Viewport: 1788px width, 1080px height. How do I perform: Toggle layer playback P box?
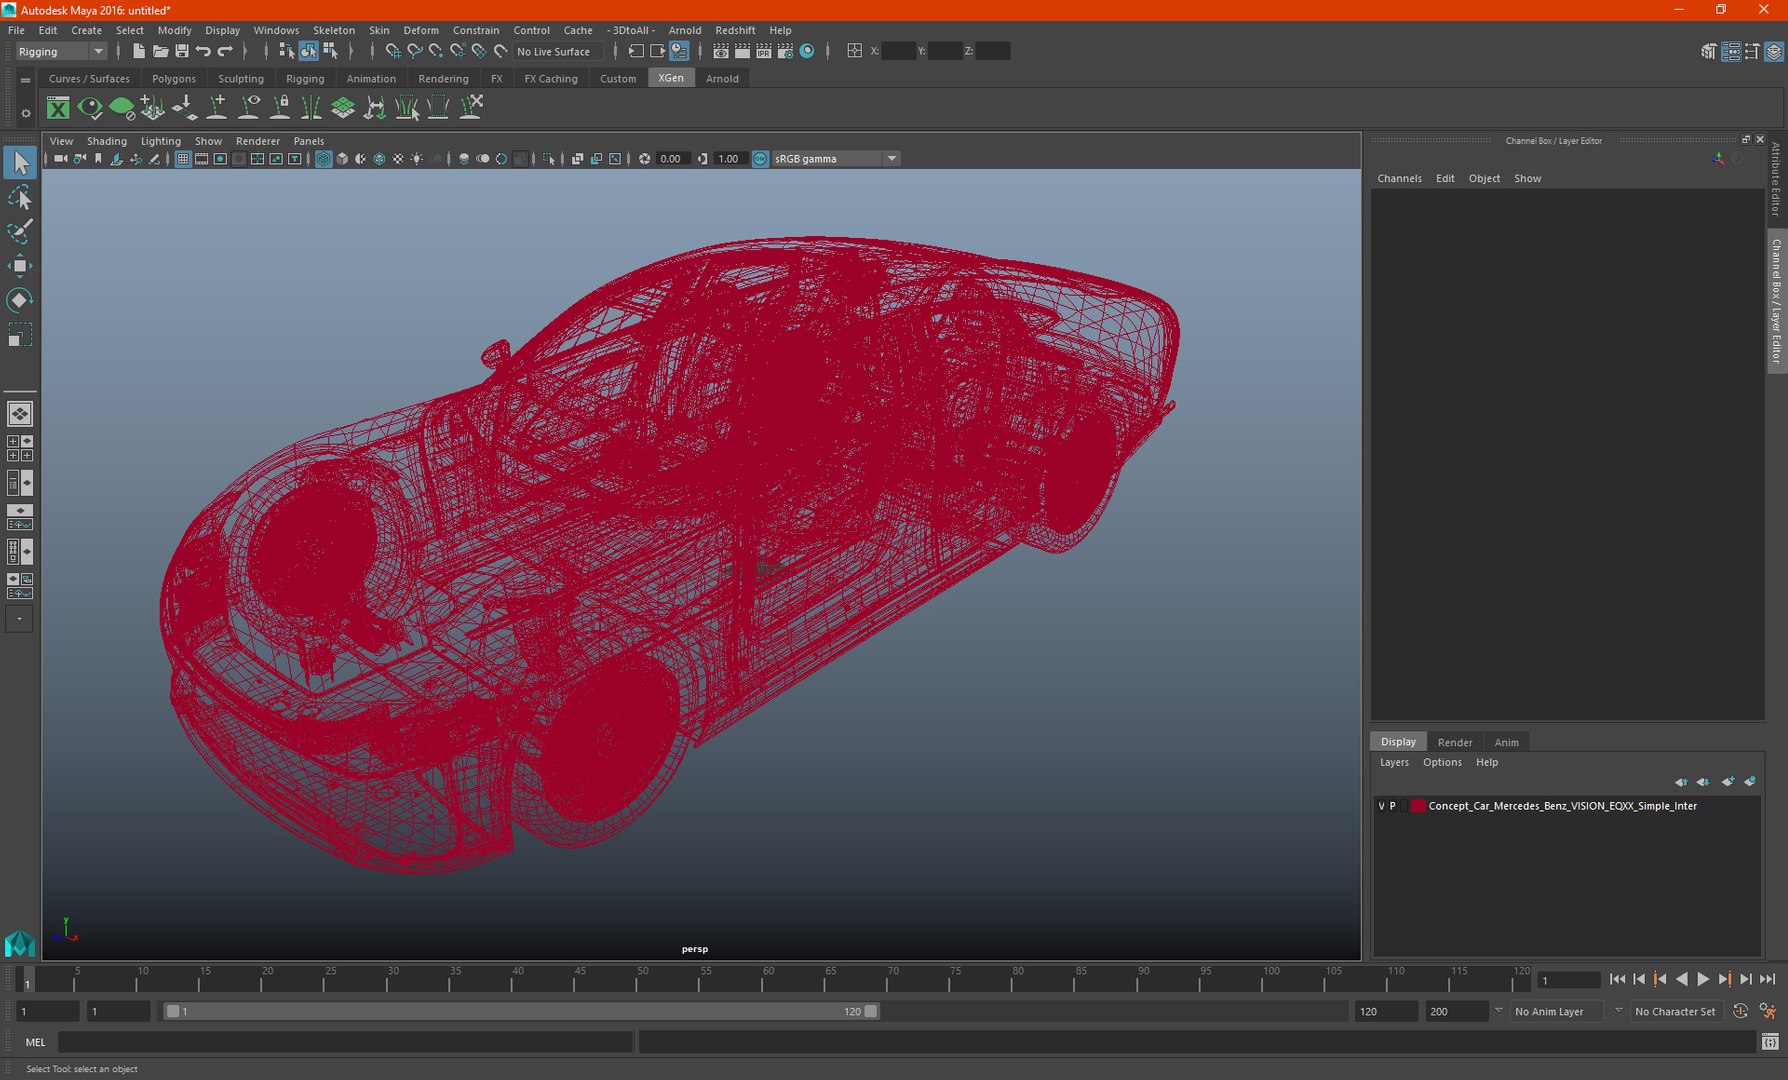[x=1392, y=806]
